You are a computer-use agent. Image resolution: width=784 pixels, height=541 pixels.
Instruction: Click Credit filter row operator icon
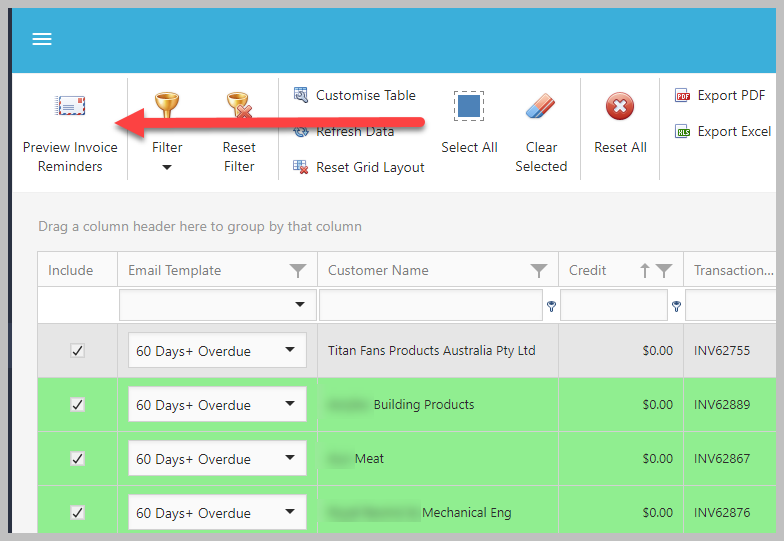click(676, 306)
